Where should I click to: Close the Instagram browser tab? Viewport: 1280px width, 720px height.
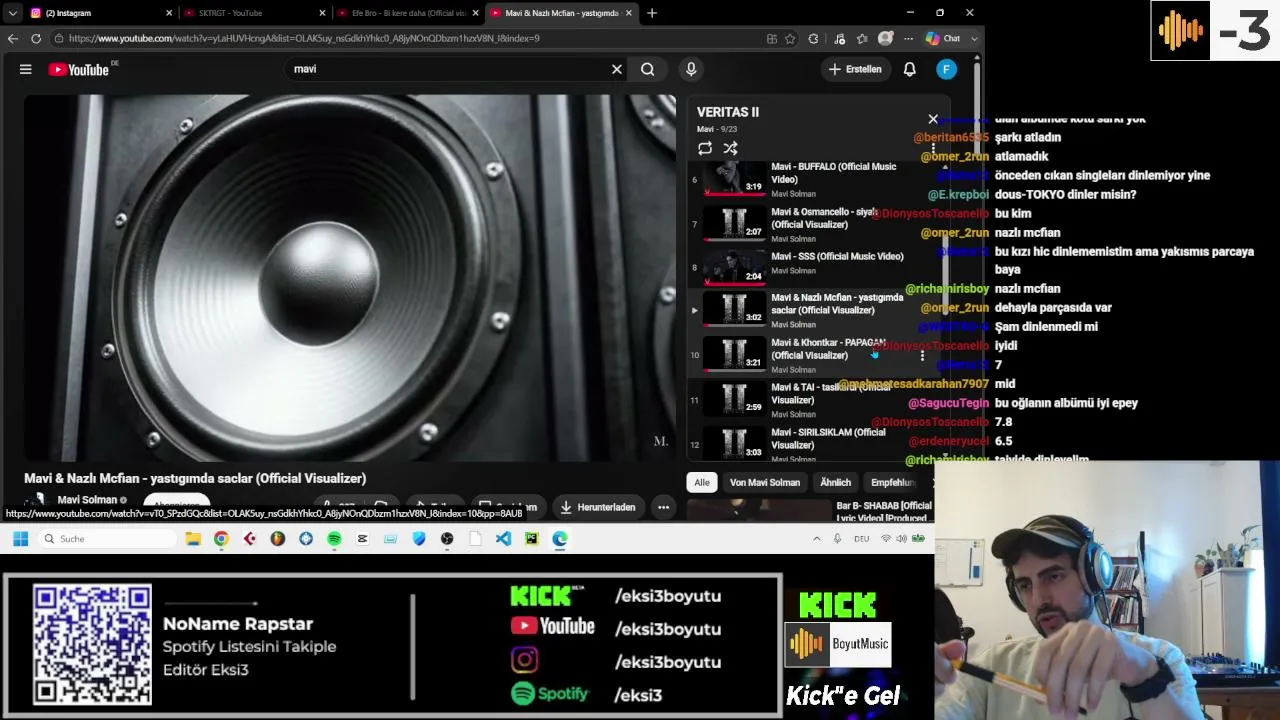point(168,13)
